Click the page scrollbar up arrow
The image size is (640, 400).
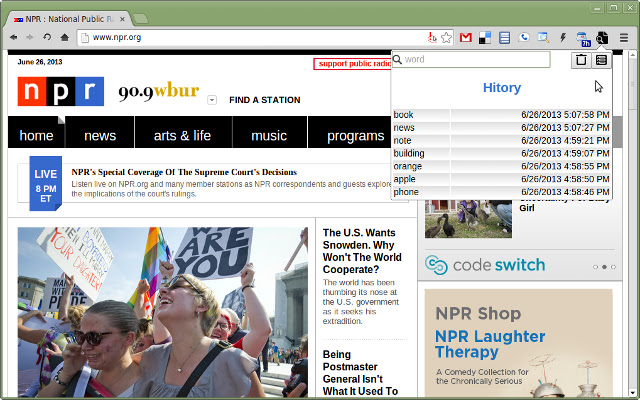click(x=631, y=54)
